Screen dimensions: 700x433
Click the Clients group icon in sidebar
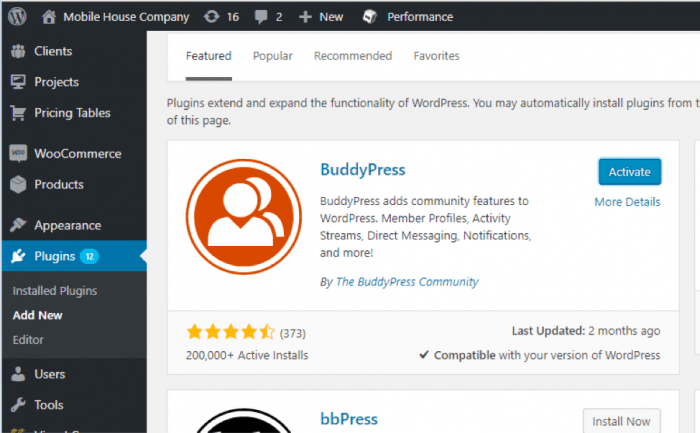(x=18, y=51)
